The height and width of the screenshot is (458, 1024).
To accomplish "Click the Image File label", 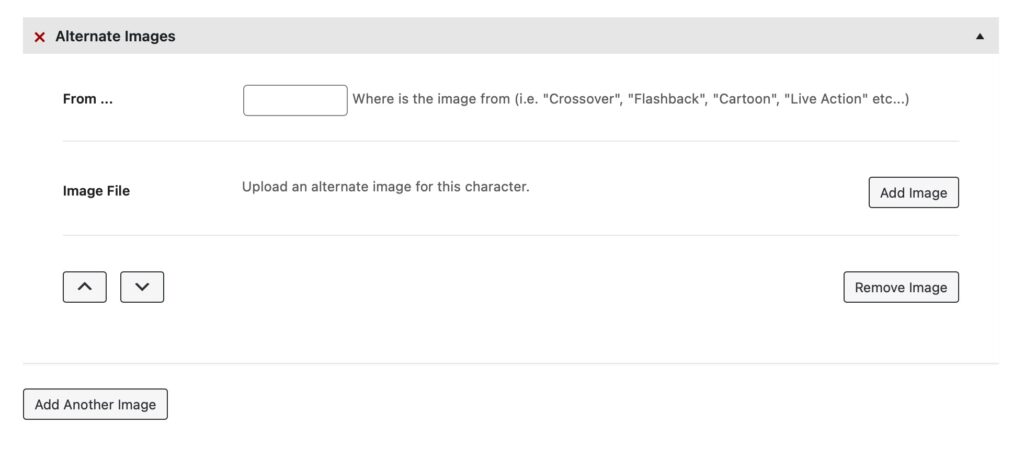I will click(96, 191).
